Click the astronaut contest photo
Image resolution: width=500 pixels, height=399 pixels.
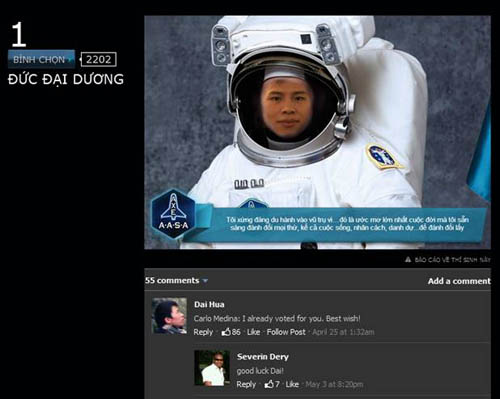317,132
